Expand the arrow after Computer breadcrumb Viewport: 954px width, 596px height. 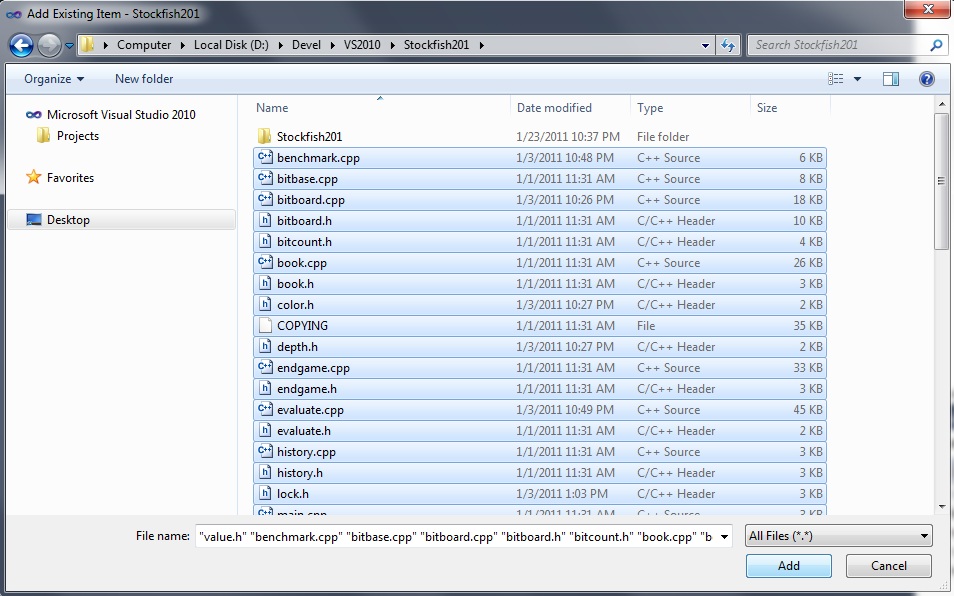pyautogui.click(x=183, y=45)
